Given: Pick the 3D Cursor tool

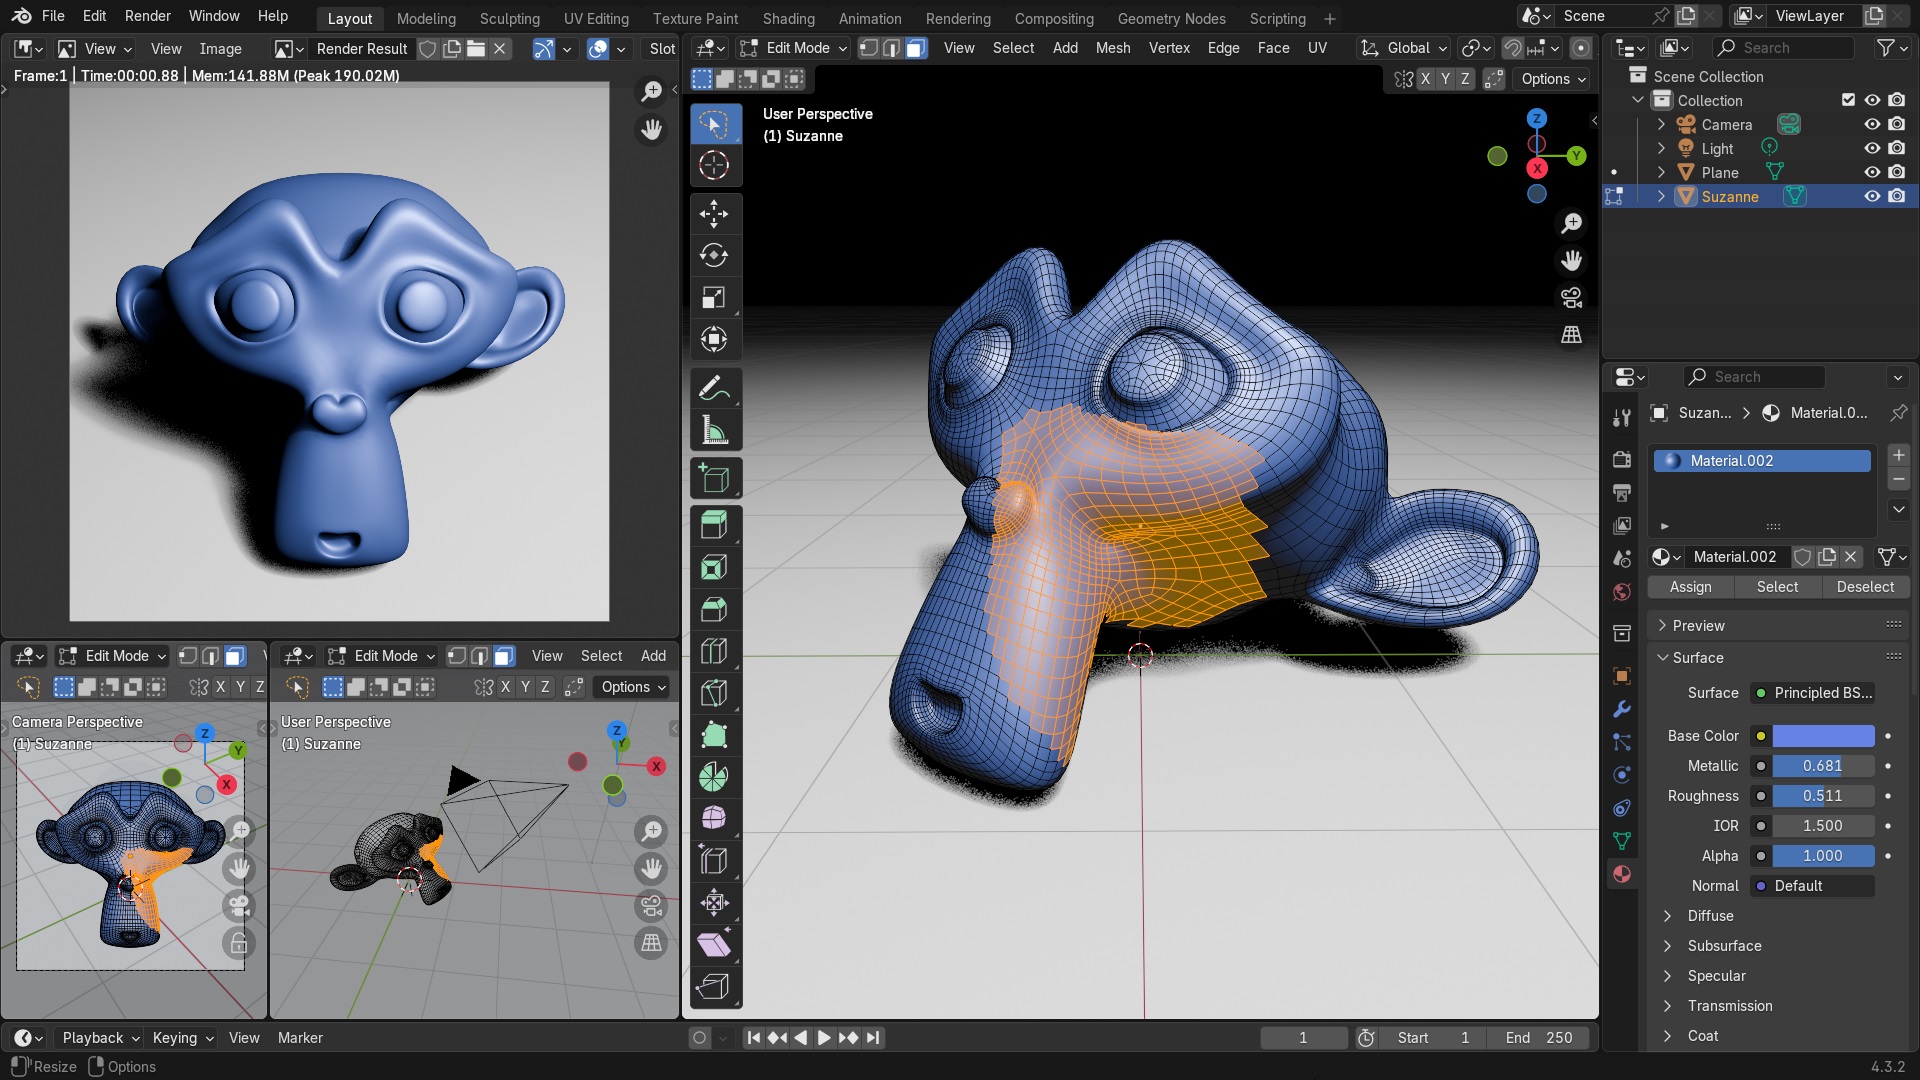Looking at the screenshot, I should pos(714,165).
